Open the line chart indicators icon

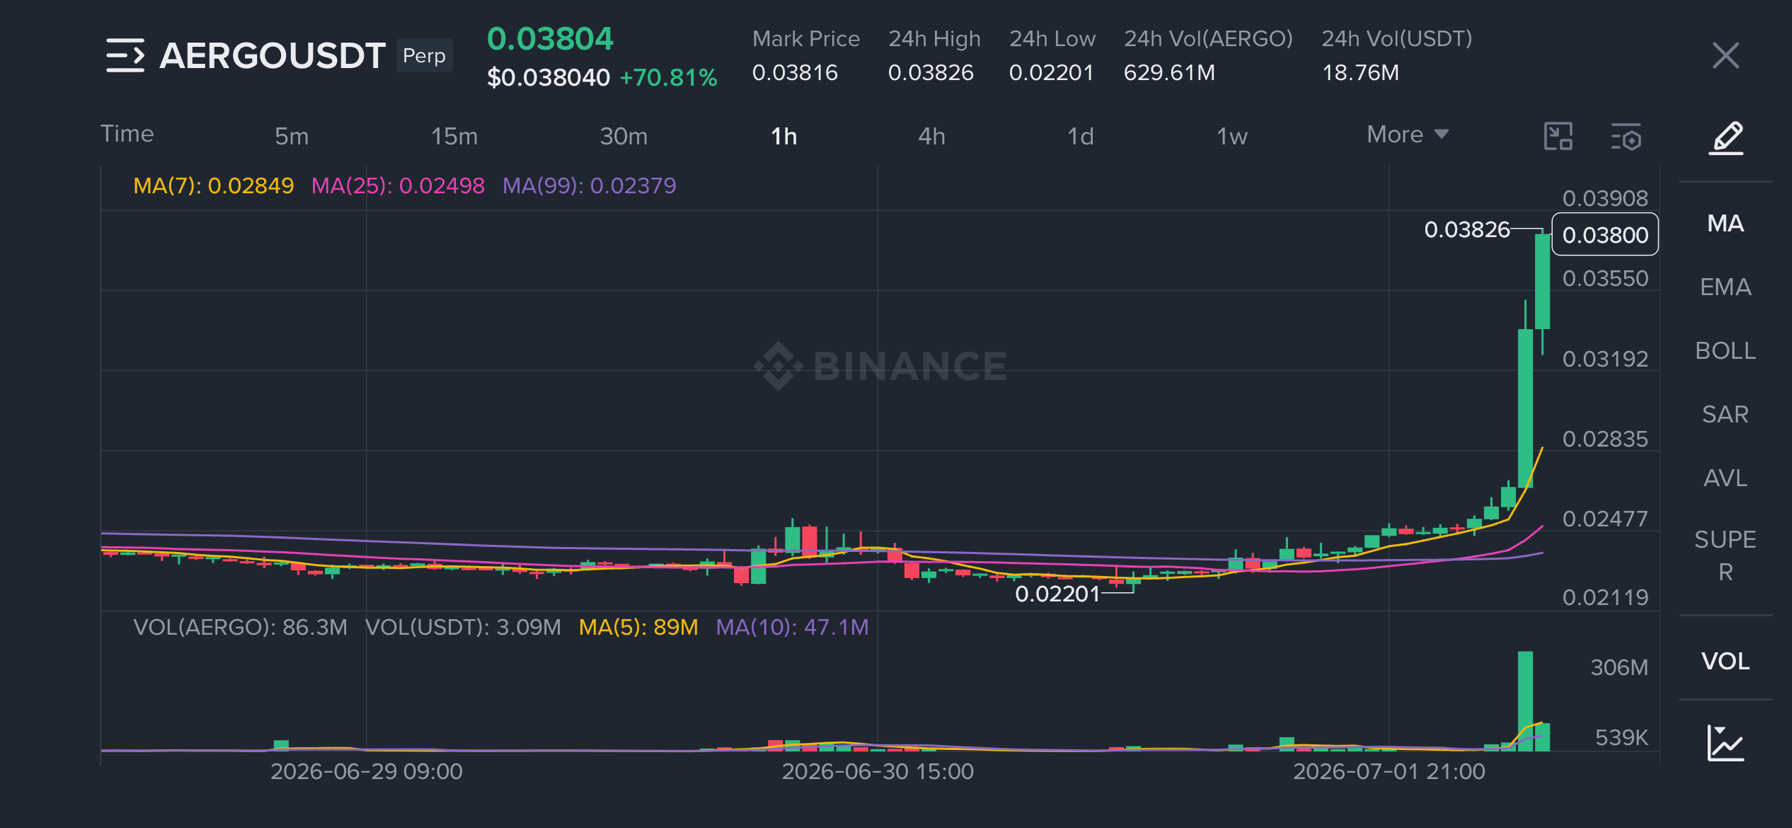1726,743
